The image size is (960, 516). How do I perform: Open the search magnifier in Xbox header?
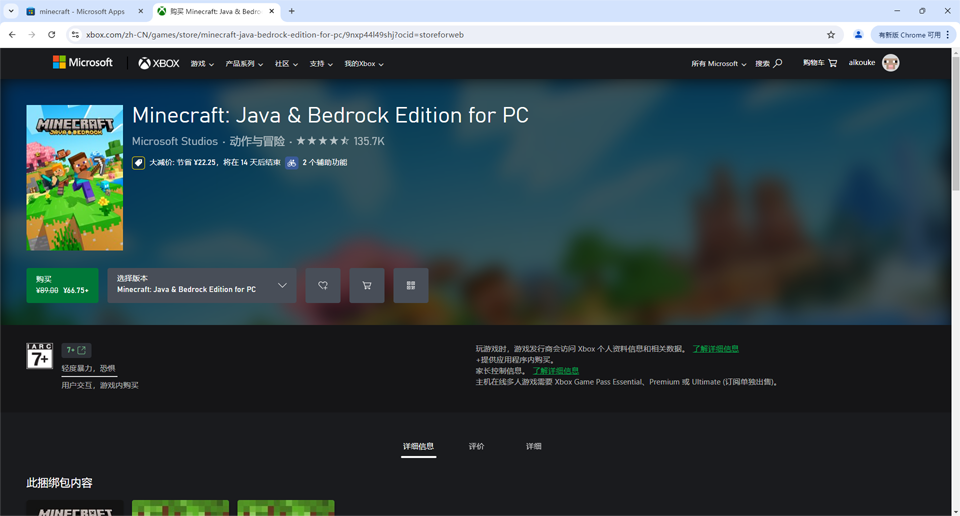point(769,63)
